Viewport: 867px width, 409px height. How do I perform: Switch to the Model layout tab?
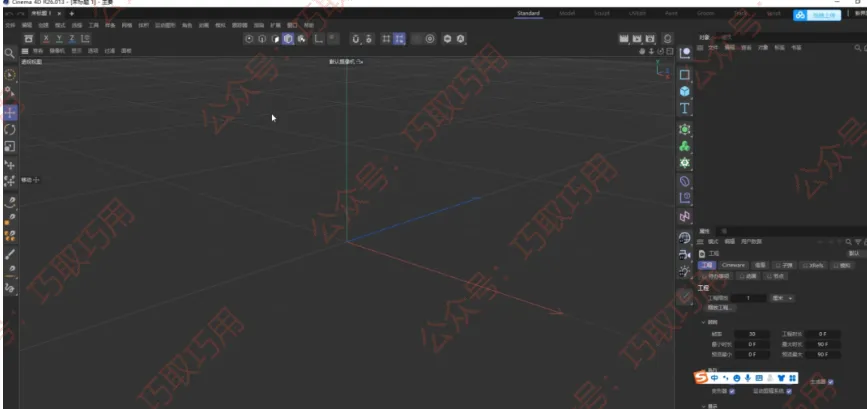point(567,13)
